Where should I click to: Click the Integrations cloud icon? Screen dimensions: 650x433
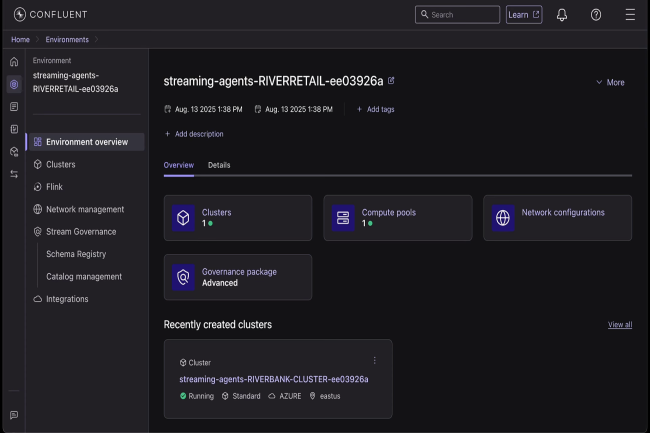click(38, 299)
